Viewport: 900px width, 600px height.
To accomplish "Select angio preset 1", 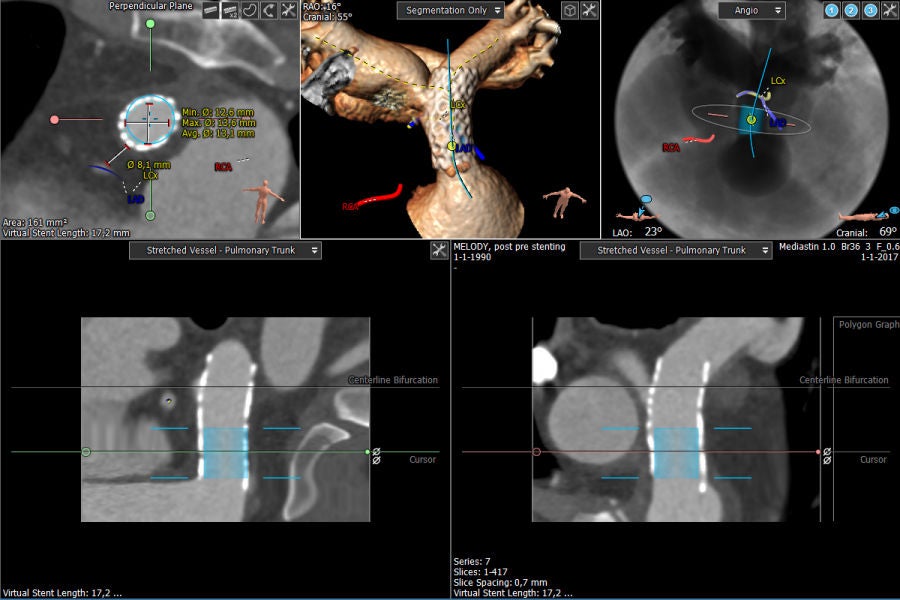I will pyautogui.click(x=832, y=10).
